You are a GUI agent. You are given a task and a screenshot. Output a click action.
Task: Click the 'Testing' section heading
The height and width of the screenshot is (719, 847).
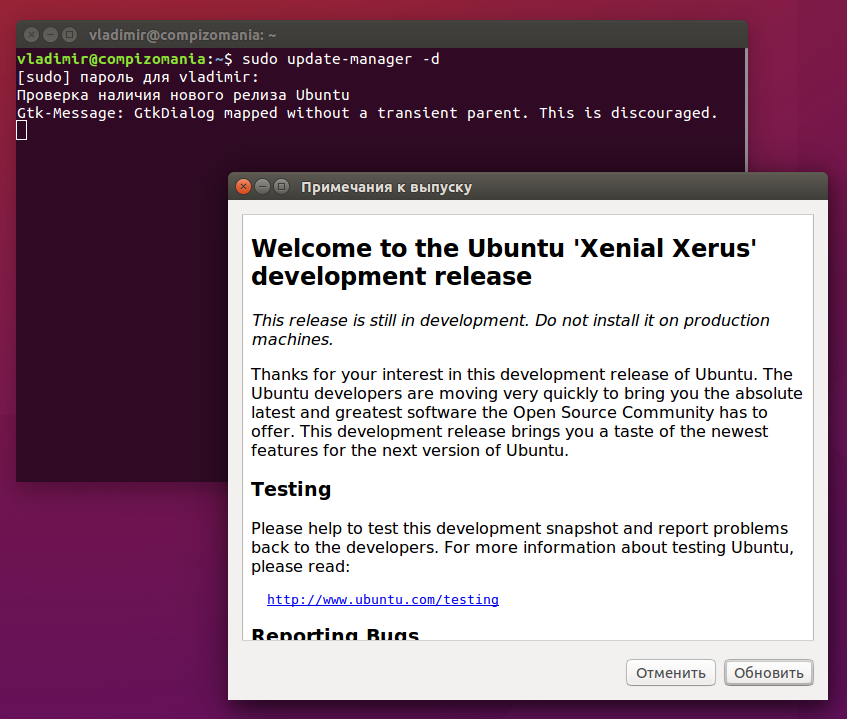tap(291, 489)
